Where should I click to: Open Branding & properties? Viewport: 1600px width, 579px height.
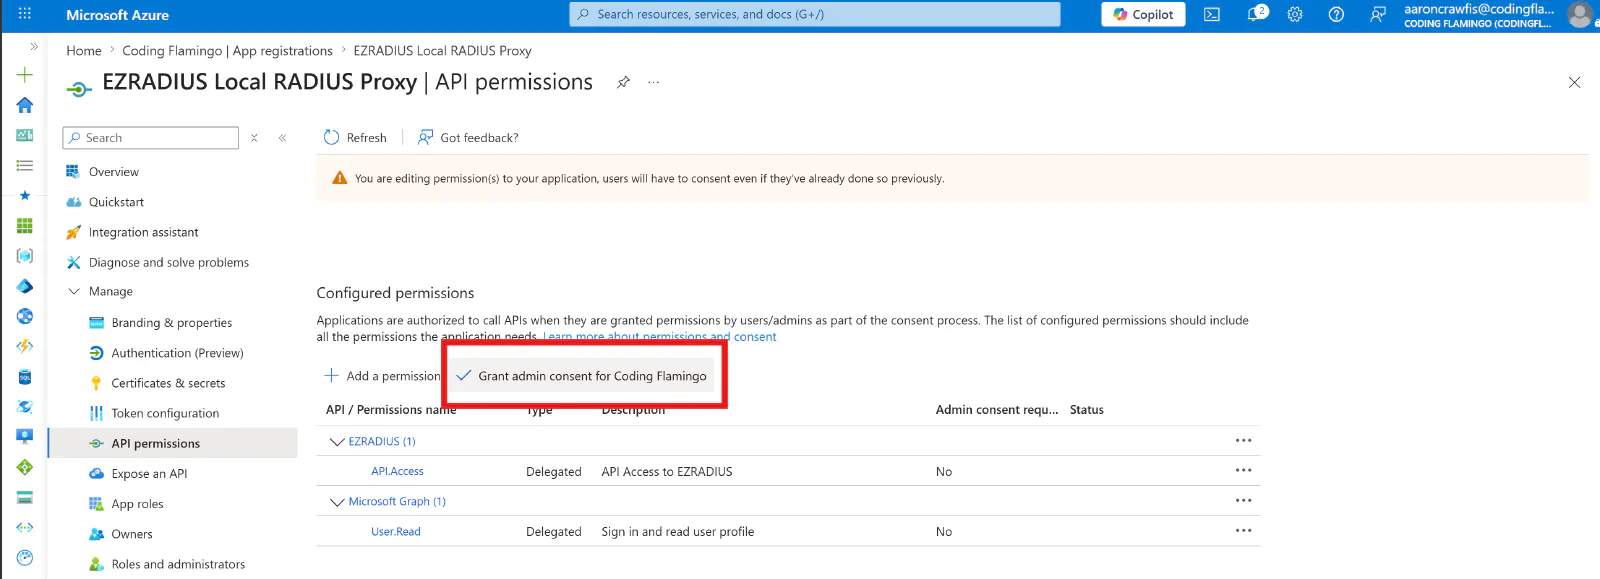click(171, 323)
